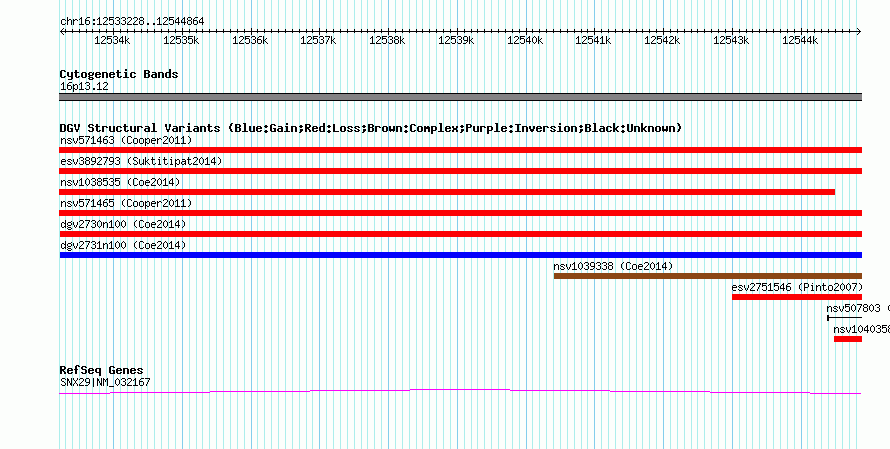Click red loss bar for esv3892793
Image resolution: width=890 pixels, height=449 pixels.
pos(460,171)
